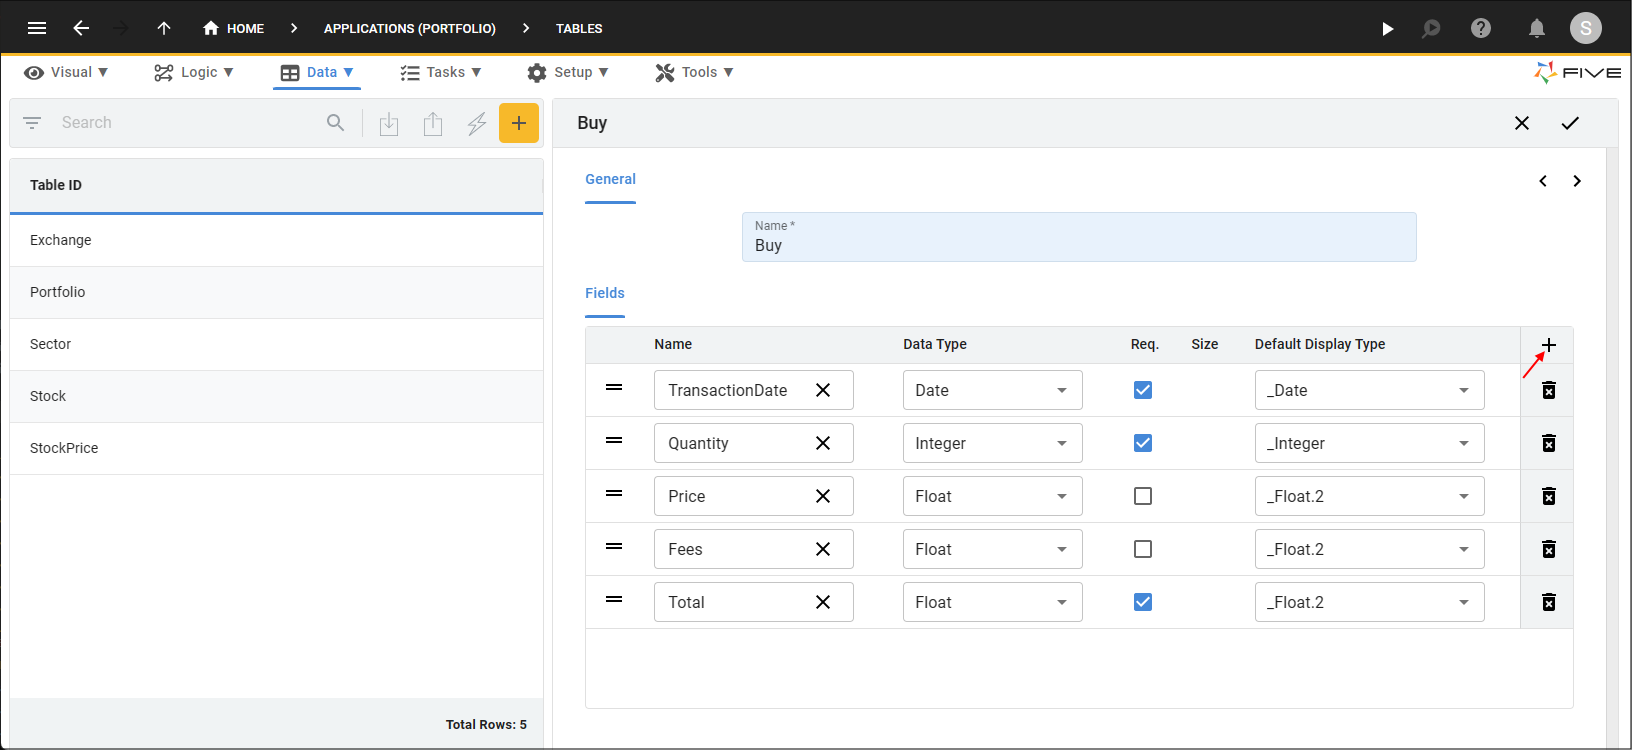Toggle Req. checkbox for Fees
Screen dimensions: 1632x750
tap(1143, 549)
